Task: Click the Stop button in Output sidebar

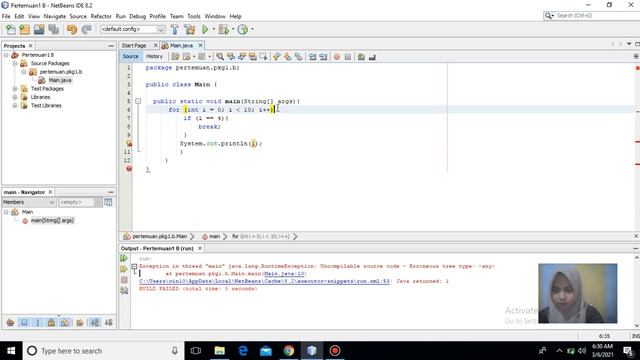Action: (124, 280)
